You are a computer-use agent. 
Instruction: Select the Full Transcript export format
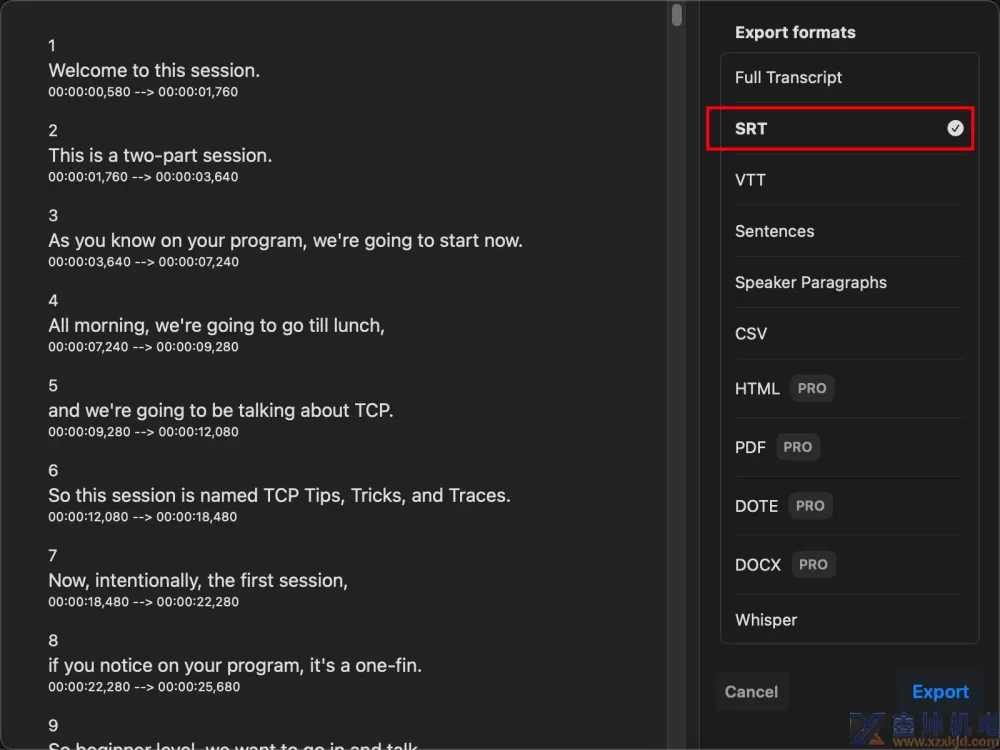849,78
